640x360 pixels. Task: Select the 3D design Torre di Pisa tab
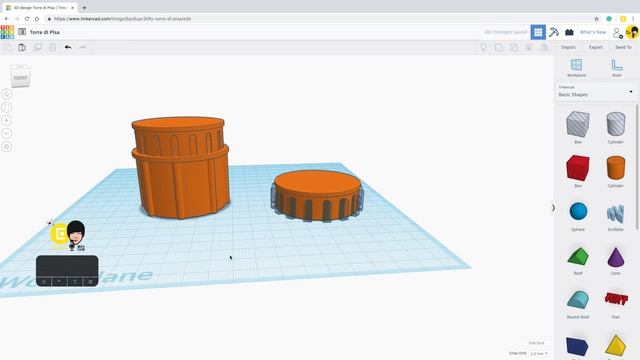[40, 8]
